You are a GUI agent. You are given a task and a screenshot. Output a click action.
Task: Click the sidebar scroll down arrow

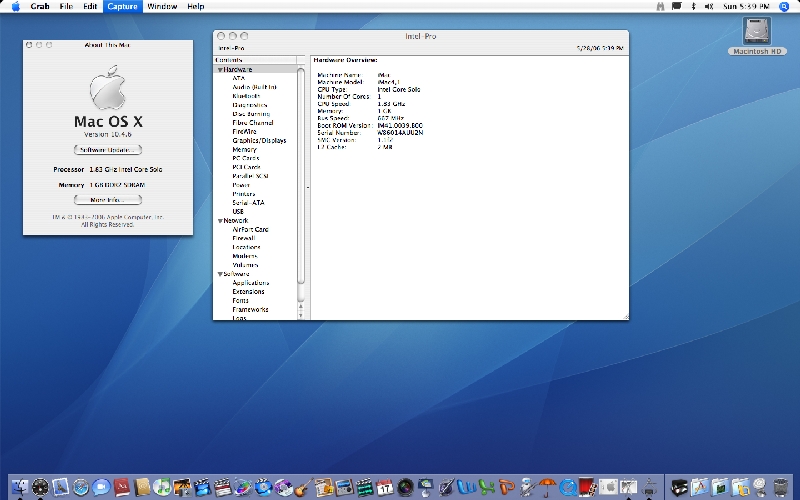tap(301, 315)
